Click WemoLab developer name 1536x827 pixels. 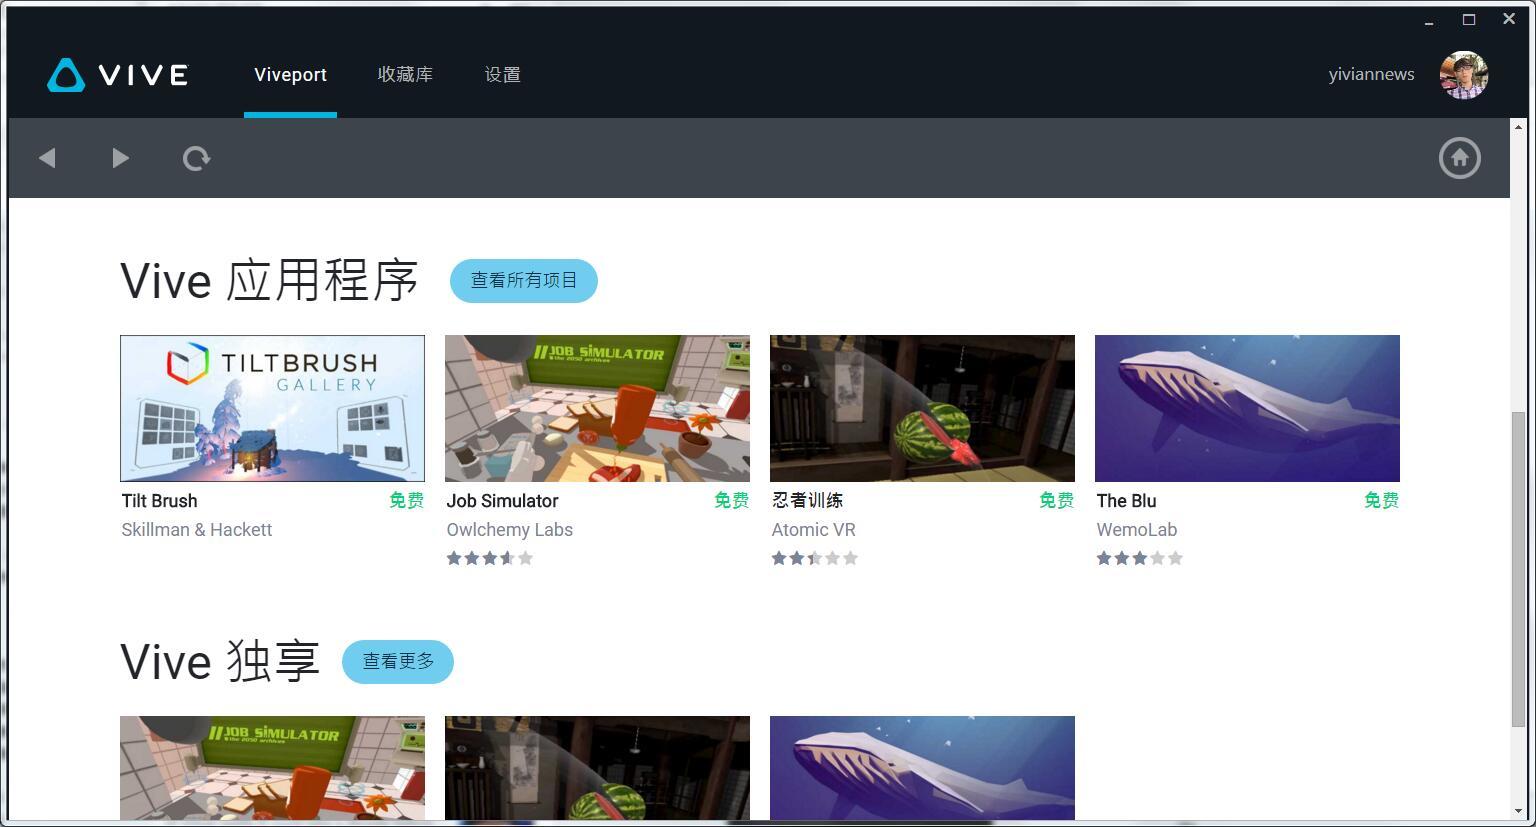pyautogui.click(x=1136, y=530)
